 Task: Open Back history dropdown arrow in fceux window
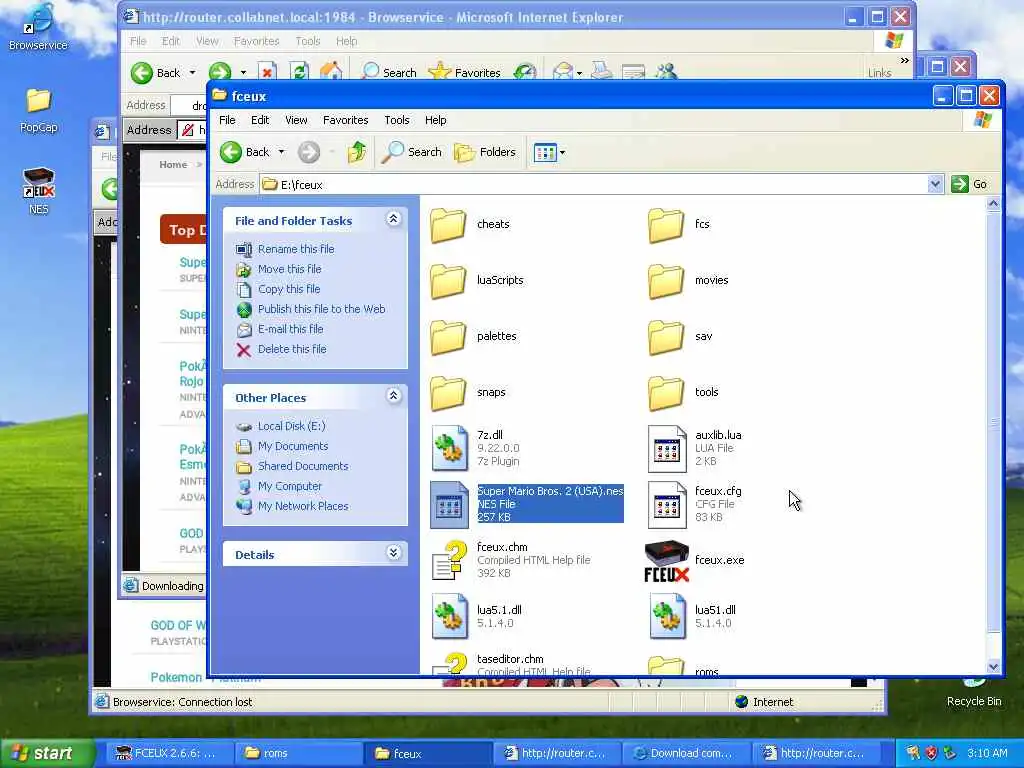click(x=281, y=152)
